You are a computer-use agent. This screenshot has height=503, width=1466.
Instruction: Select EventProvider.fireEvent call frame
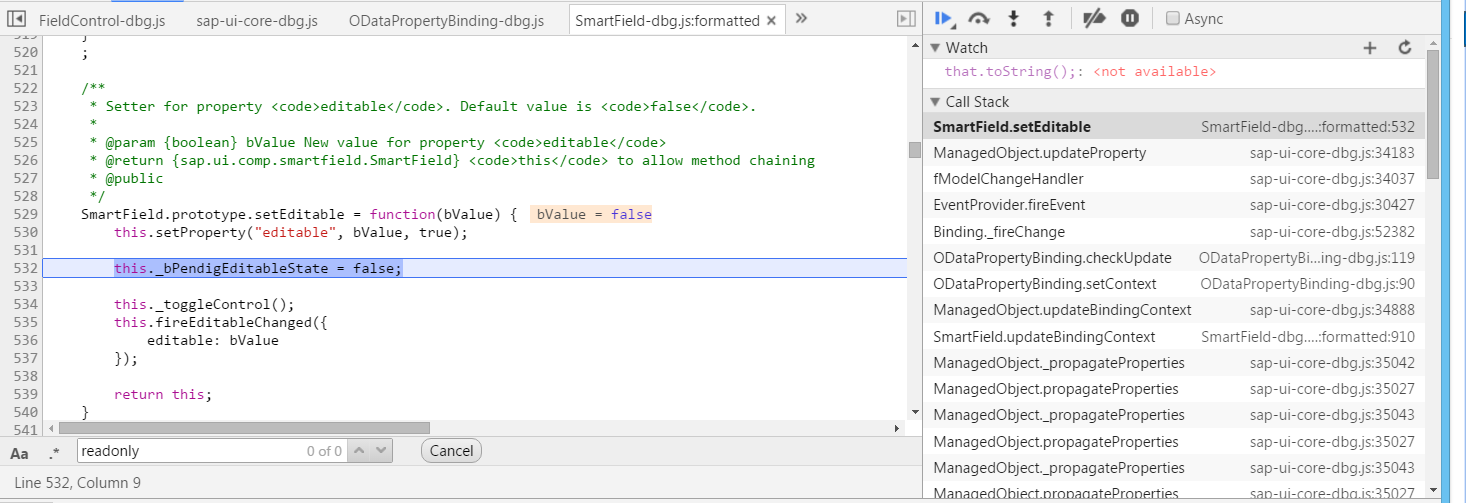tap(1174, 205)
